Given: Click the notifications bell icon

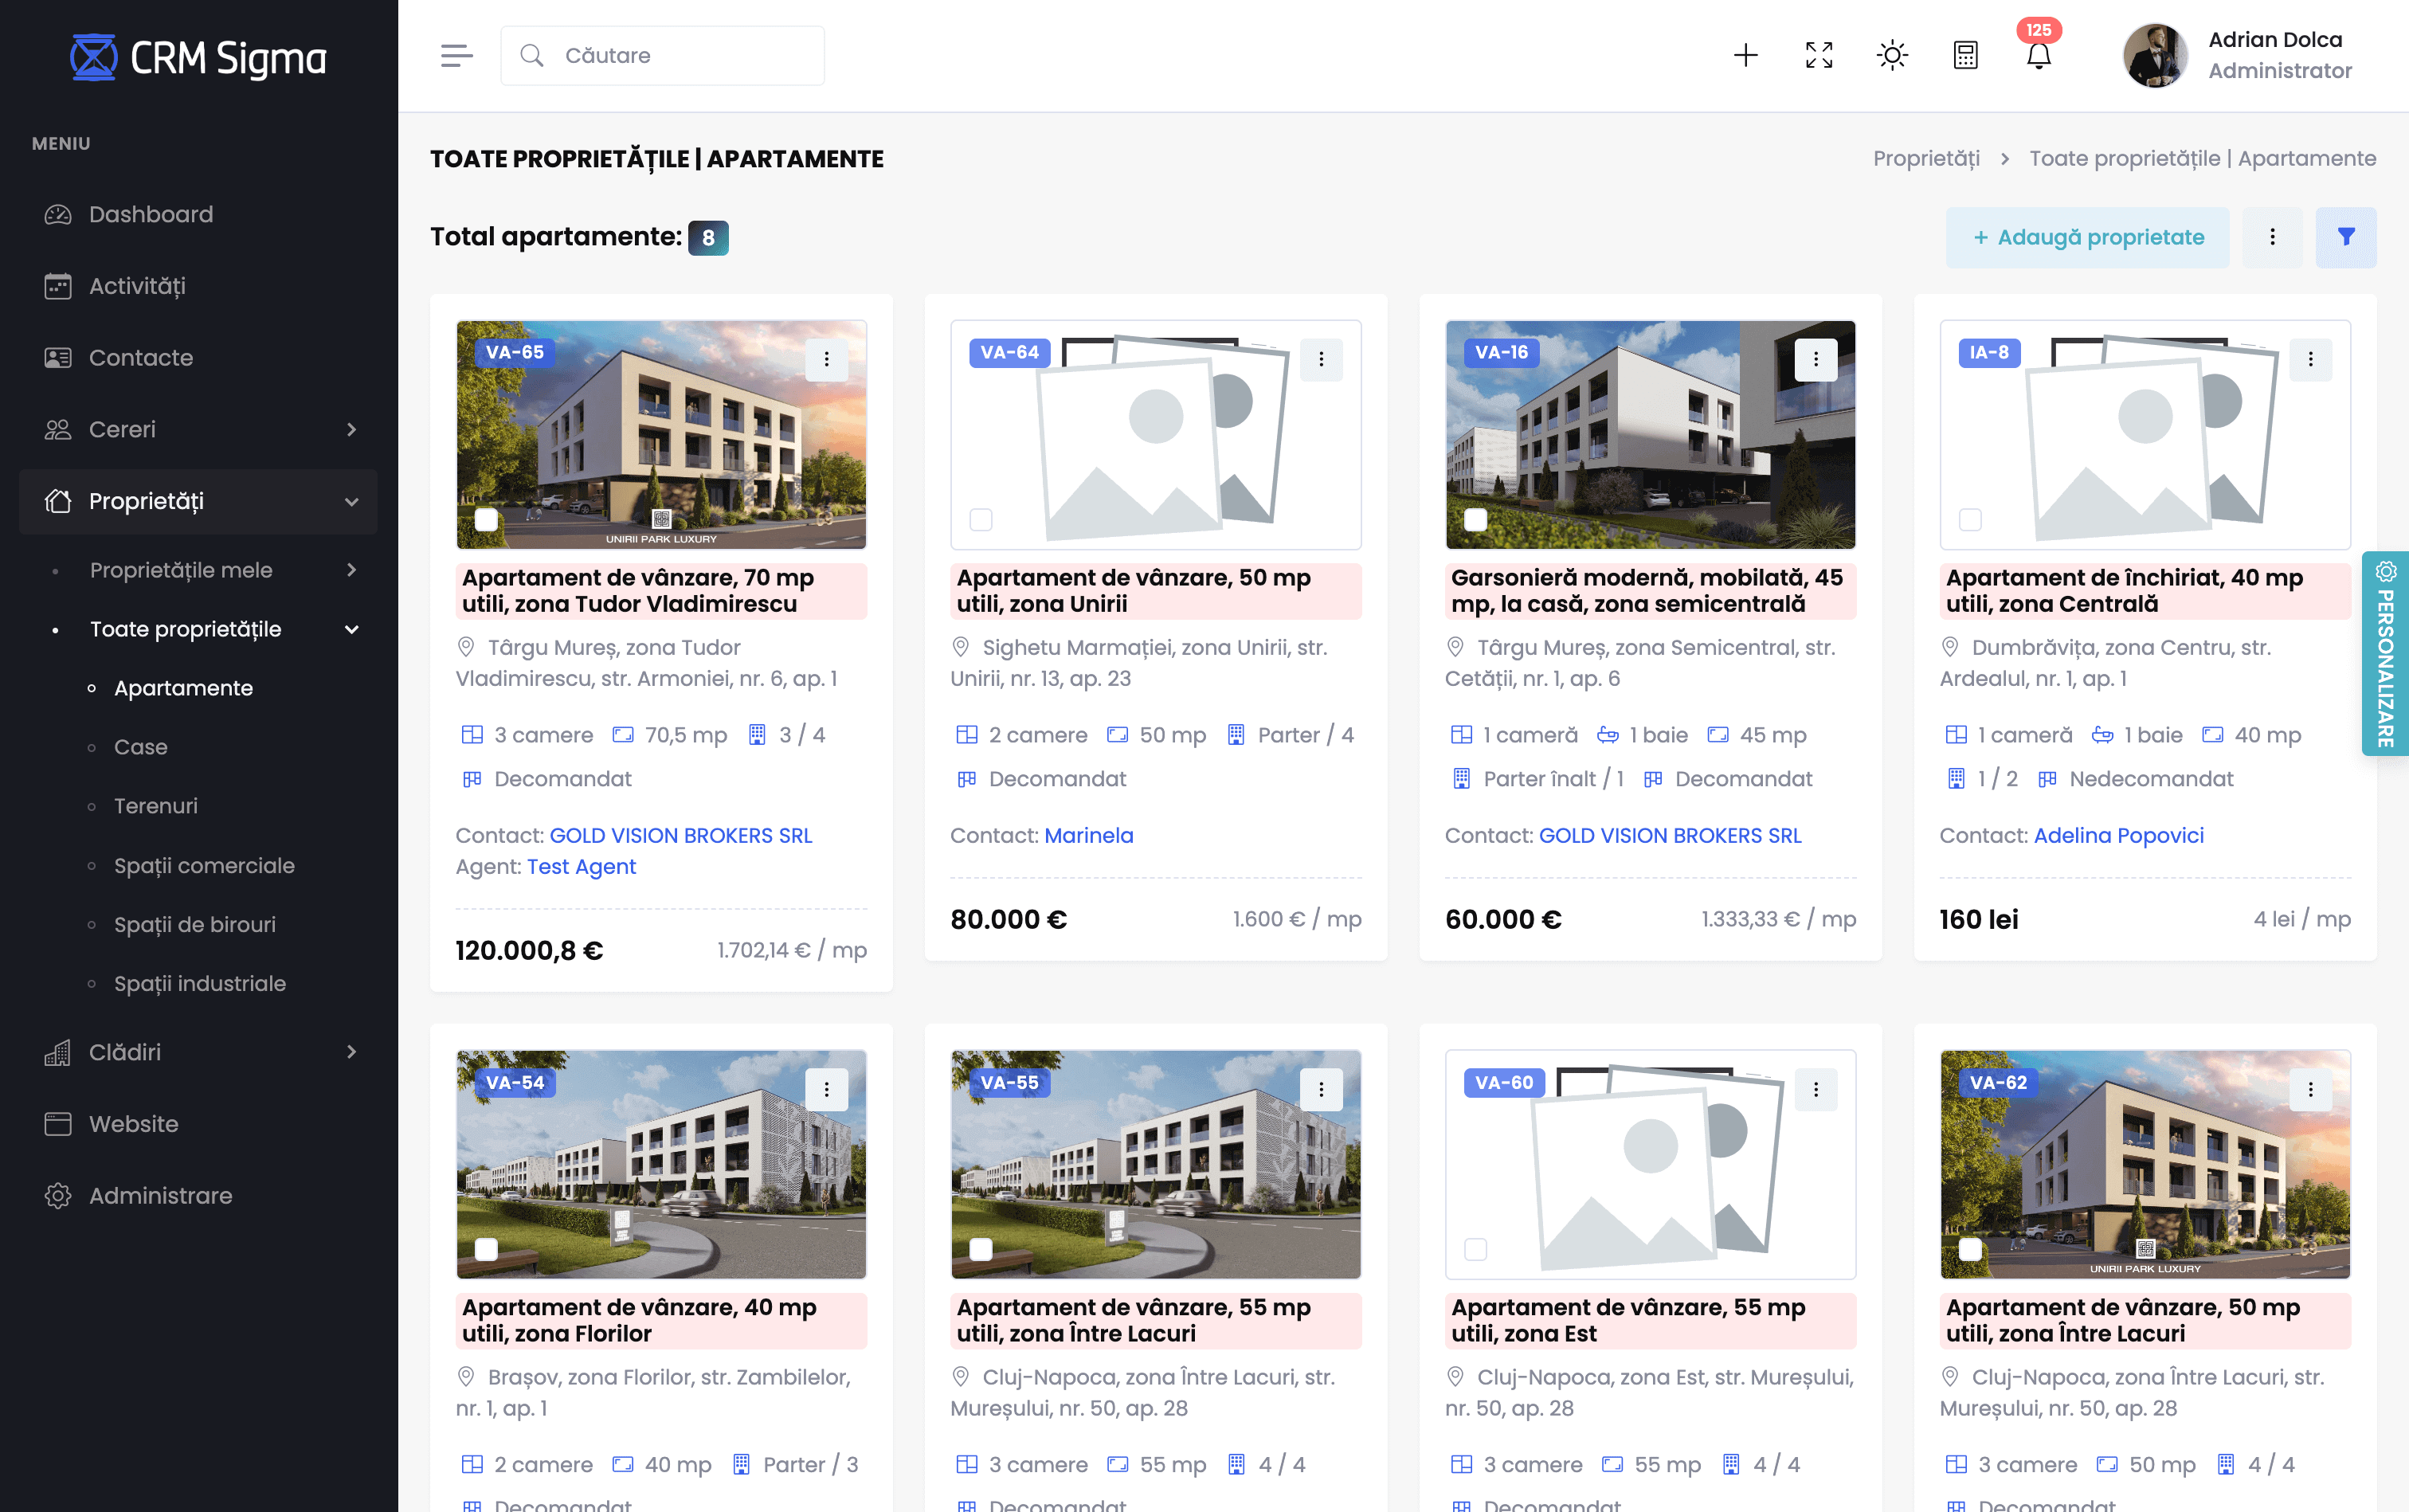Looking at the screenshot, I should pos(2038,56).
